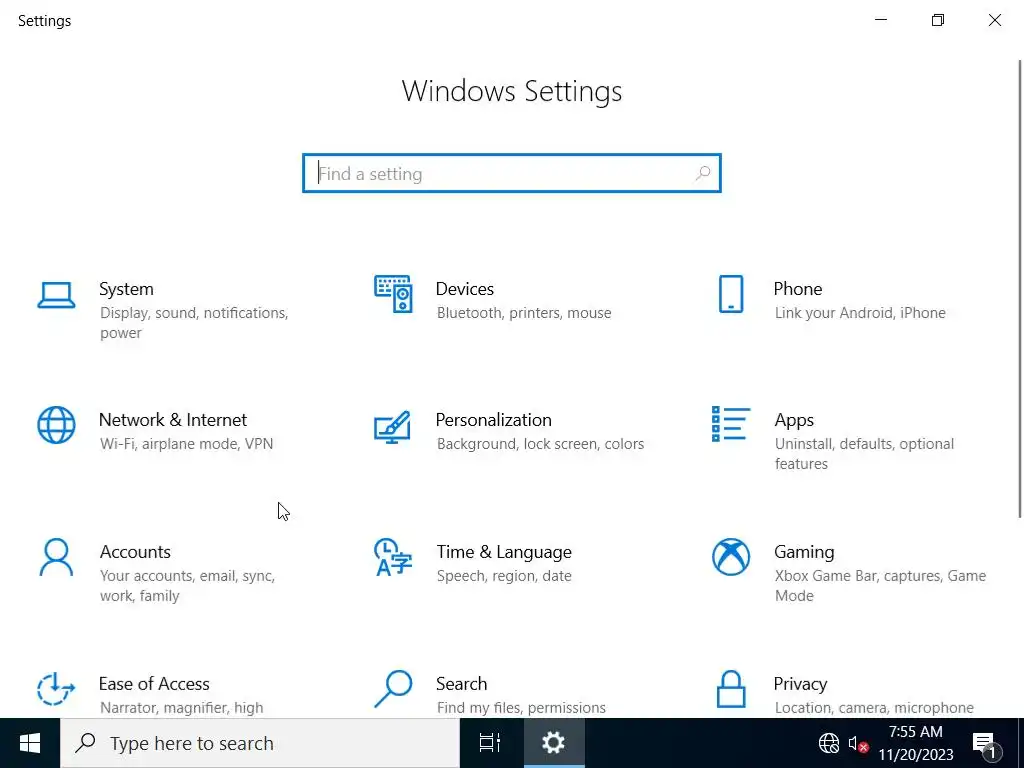The width and height of the screenshot is (1024, 768).
Task: Click the network globe tray icon
Action: click(x=829, y=743)
